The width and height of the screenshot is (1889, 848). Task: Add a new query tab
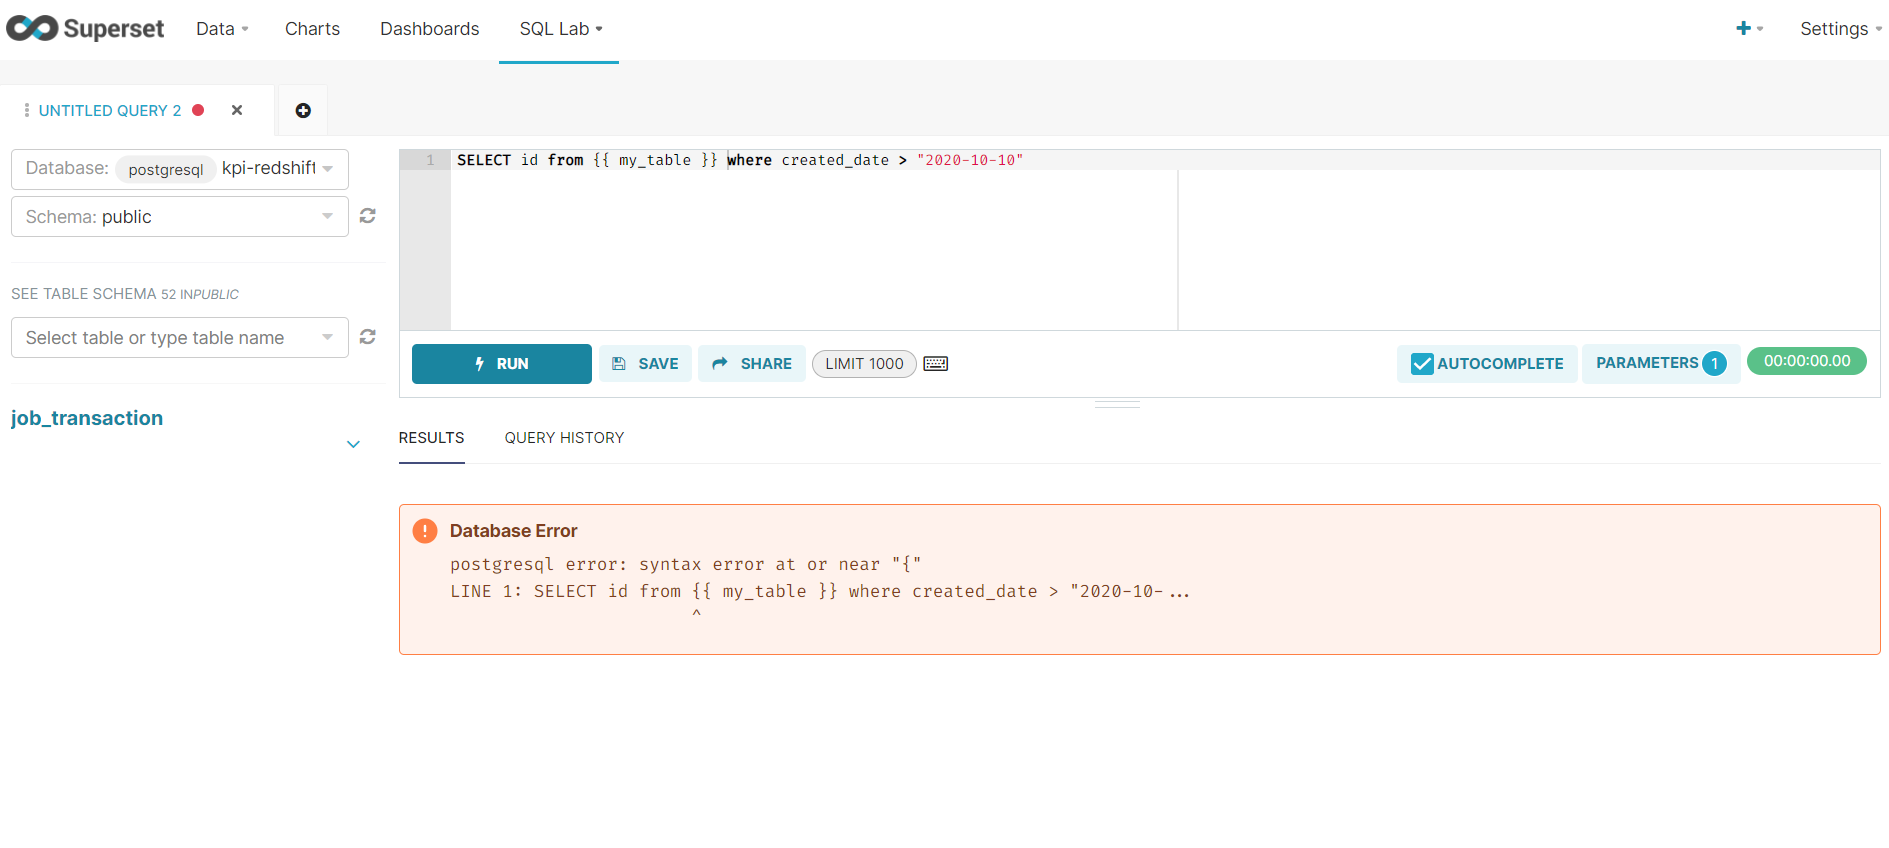click(303, 110)
